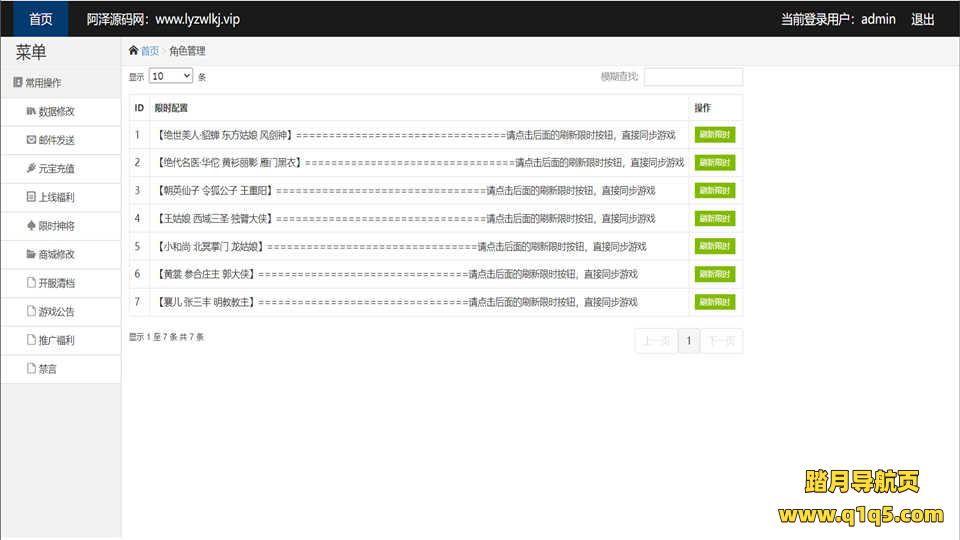Click the spade icon for 限时神将
Image resolution: width=960 pixels, height=540 pixels.
(x=31, y=226)
